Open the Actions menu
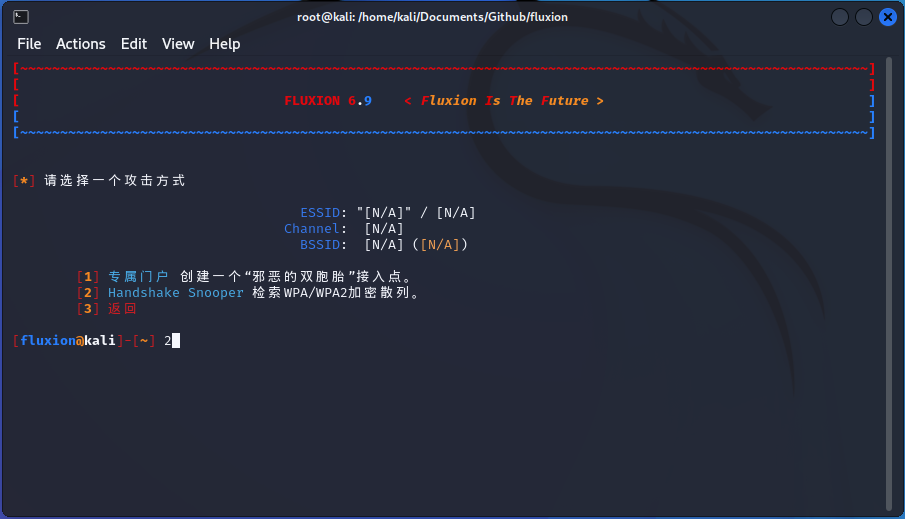The width and height of the screenshot is (905, 519). pos(81,44)
